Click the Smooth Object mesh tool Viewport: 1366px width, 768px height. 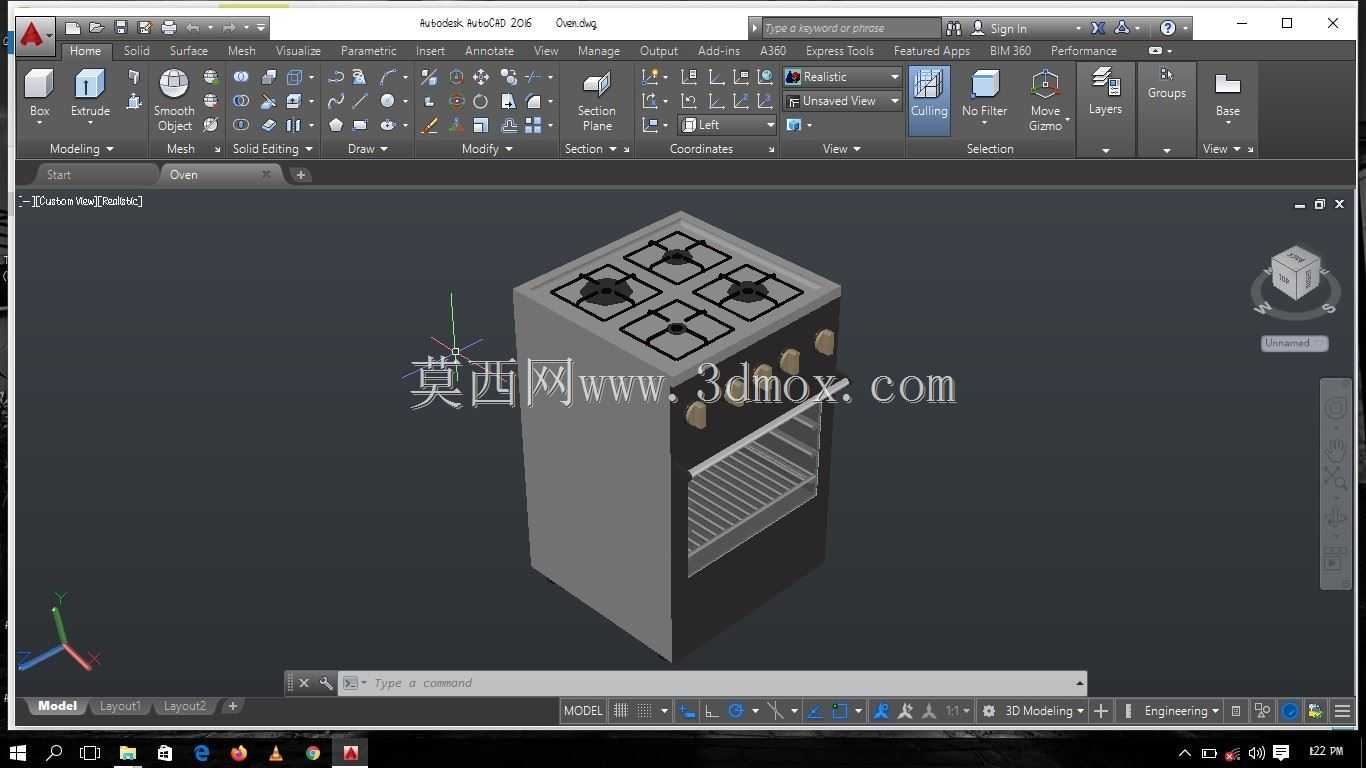click(x=174, y=100)
